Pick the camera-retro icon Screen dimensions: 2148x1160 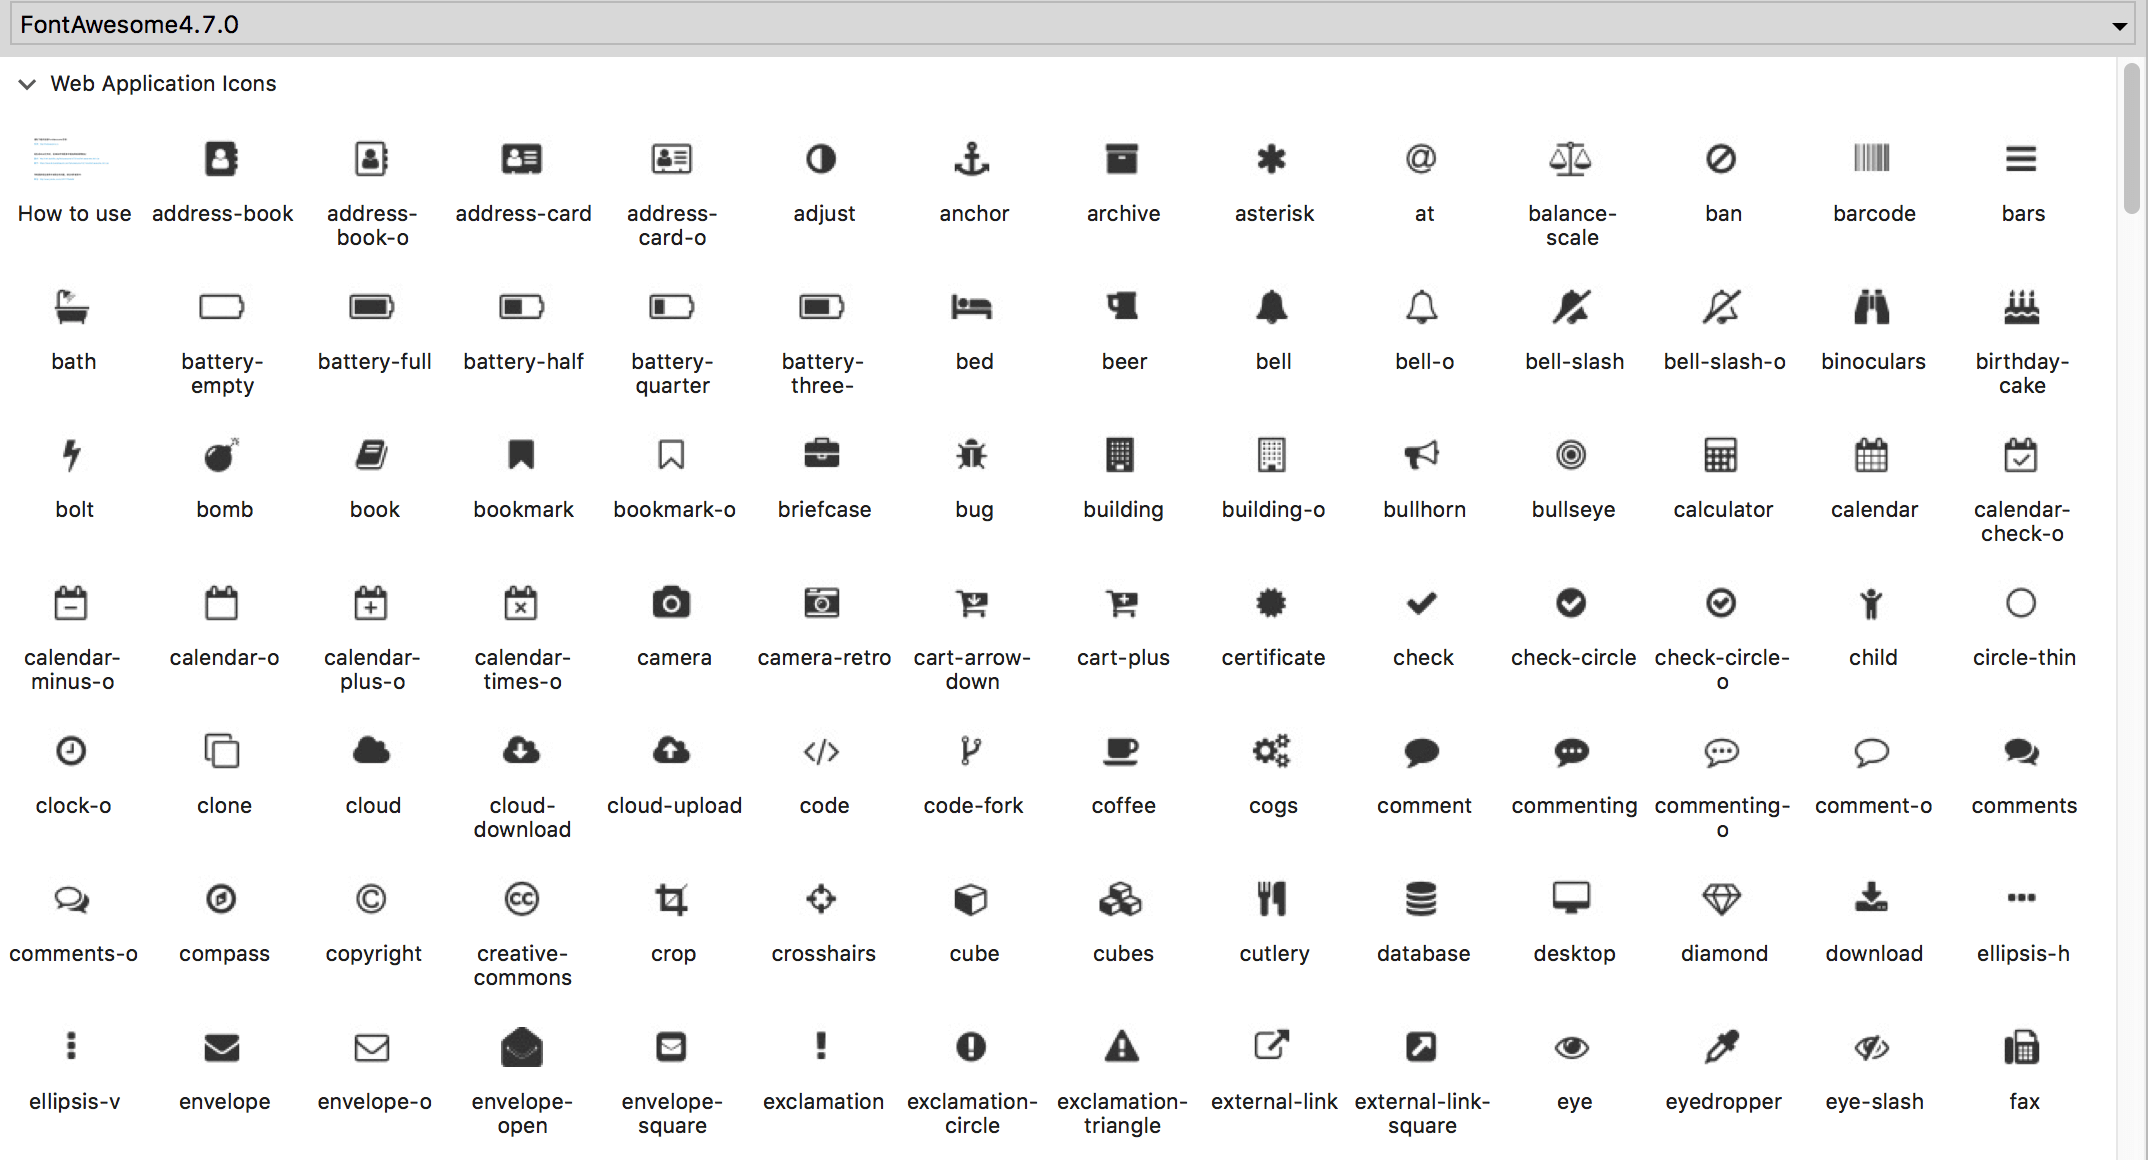pyautogui.click(x=821, y=603)
